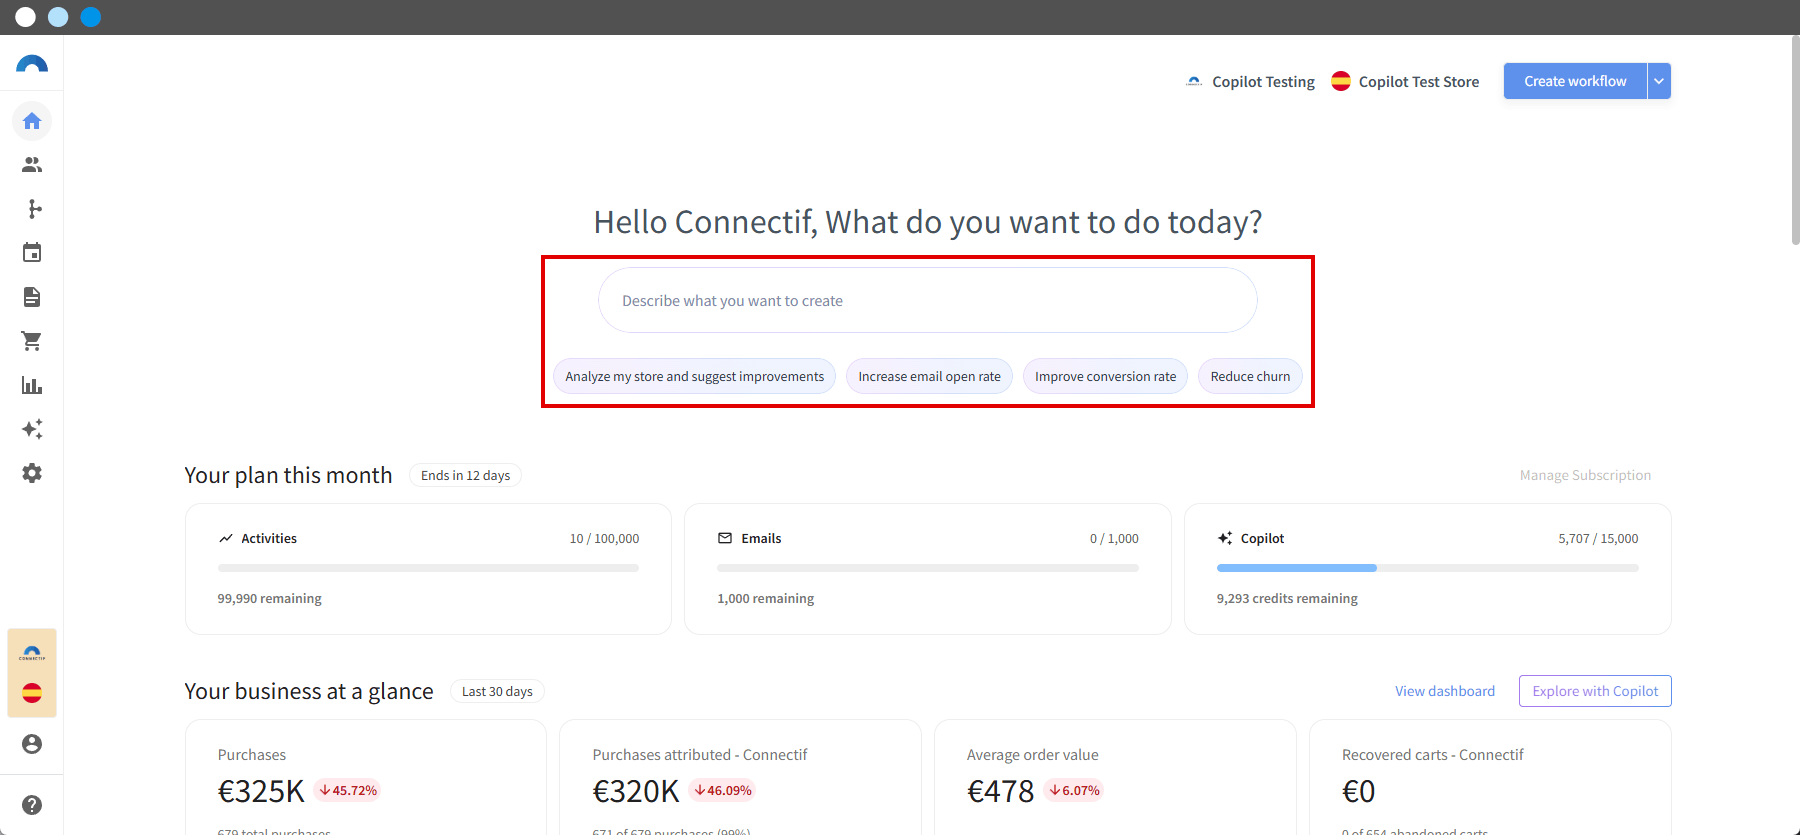The image size is (1800, 835).
Task: Click the Create workflow button
Action: [1575, 81]
